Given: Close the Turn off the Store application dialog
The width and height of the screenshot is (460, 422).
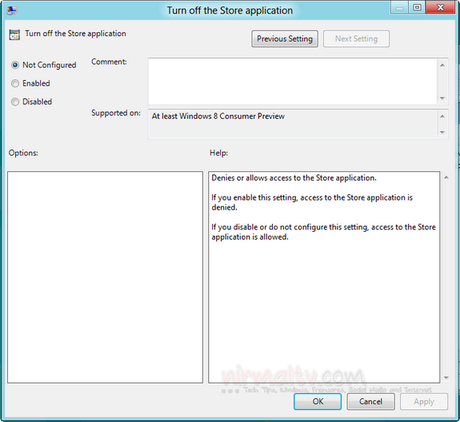Looking at the screenshot, I should (x=440, y=8).
